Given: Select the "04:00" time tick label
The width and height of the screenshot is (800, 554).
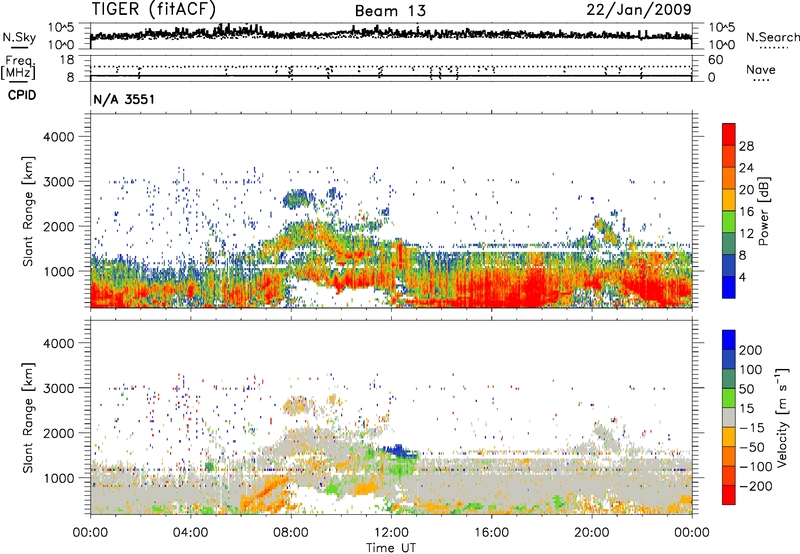Looking at the screenshot, I should tap(190, 533).
